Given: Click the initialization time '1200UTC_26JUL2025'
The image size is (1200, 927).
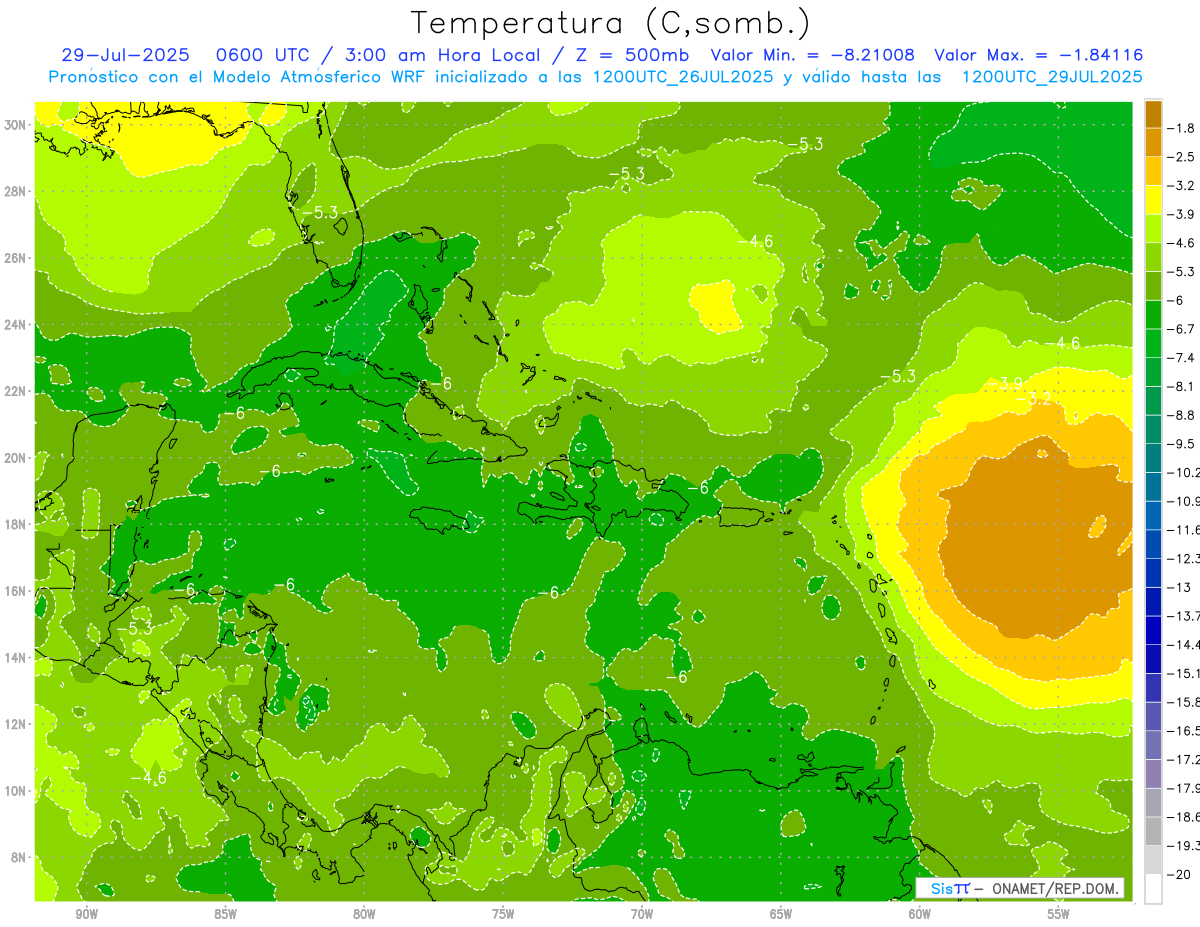Looking at the screenshot, I should pos(683,77).
